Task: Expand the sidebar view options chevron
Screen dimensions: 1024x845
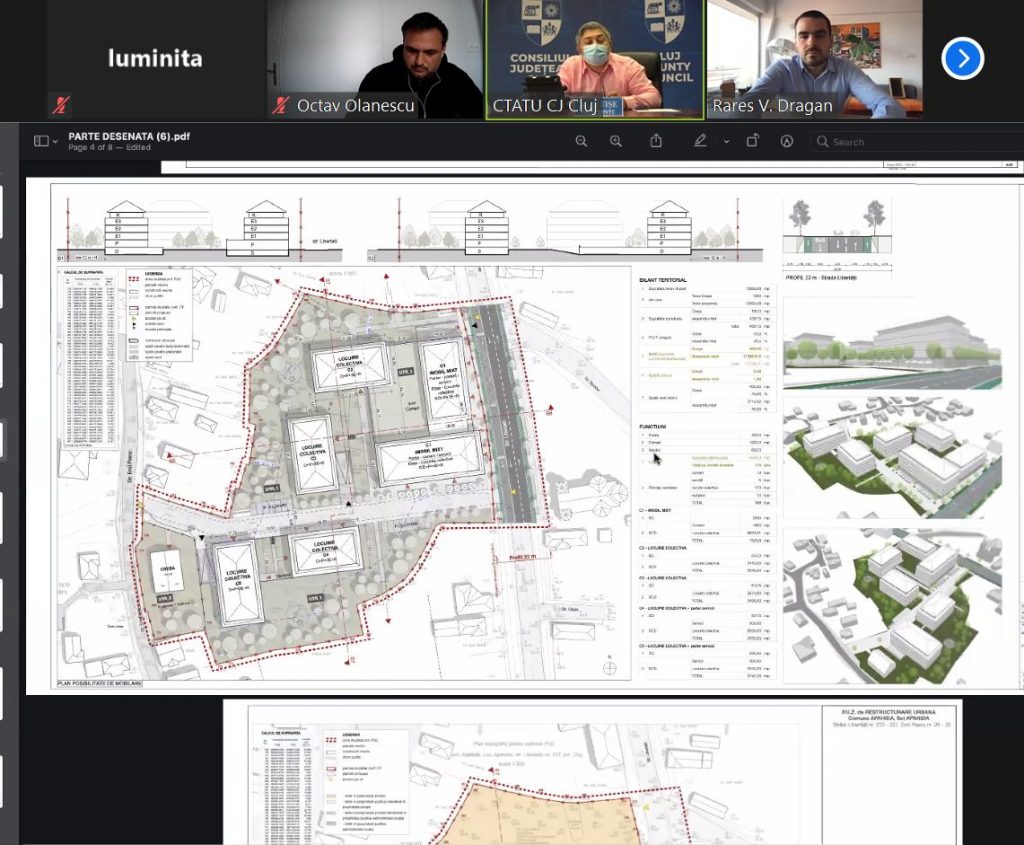Action: point(55,142)
